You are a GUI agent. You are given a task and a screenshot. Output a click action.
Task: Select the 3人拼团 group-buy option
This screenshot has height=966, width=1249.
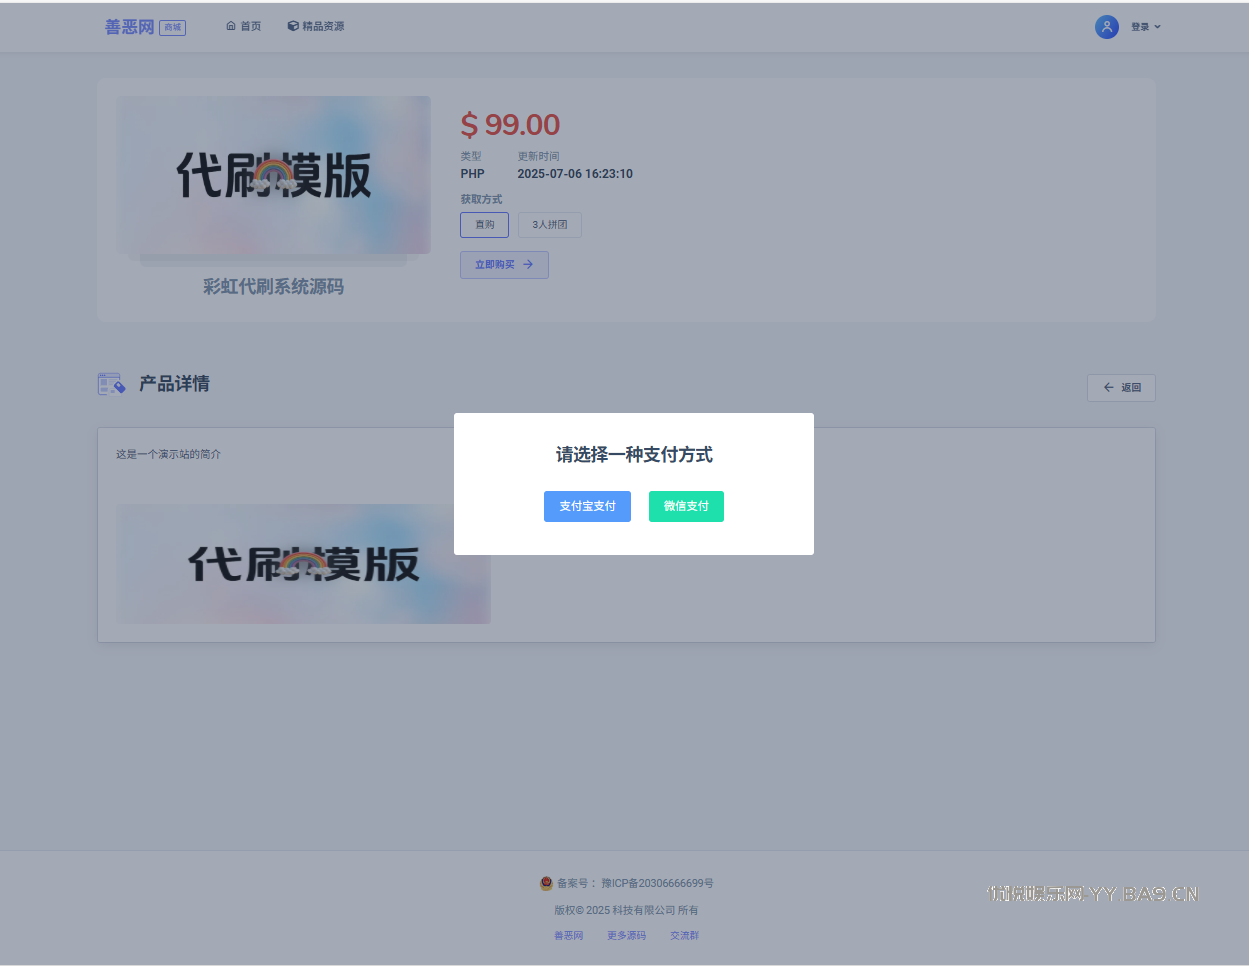pos(549,225)
